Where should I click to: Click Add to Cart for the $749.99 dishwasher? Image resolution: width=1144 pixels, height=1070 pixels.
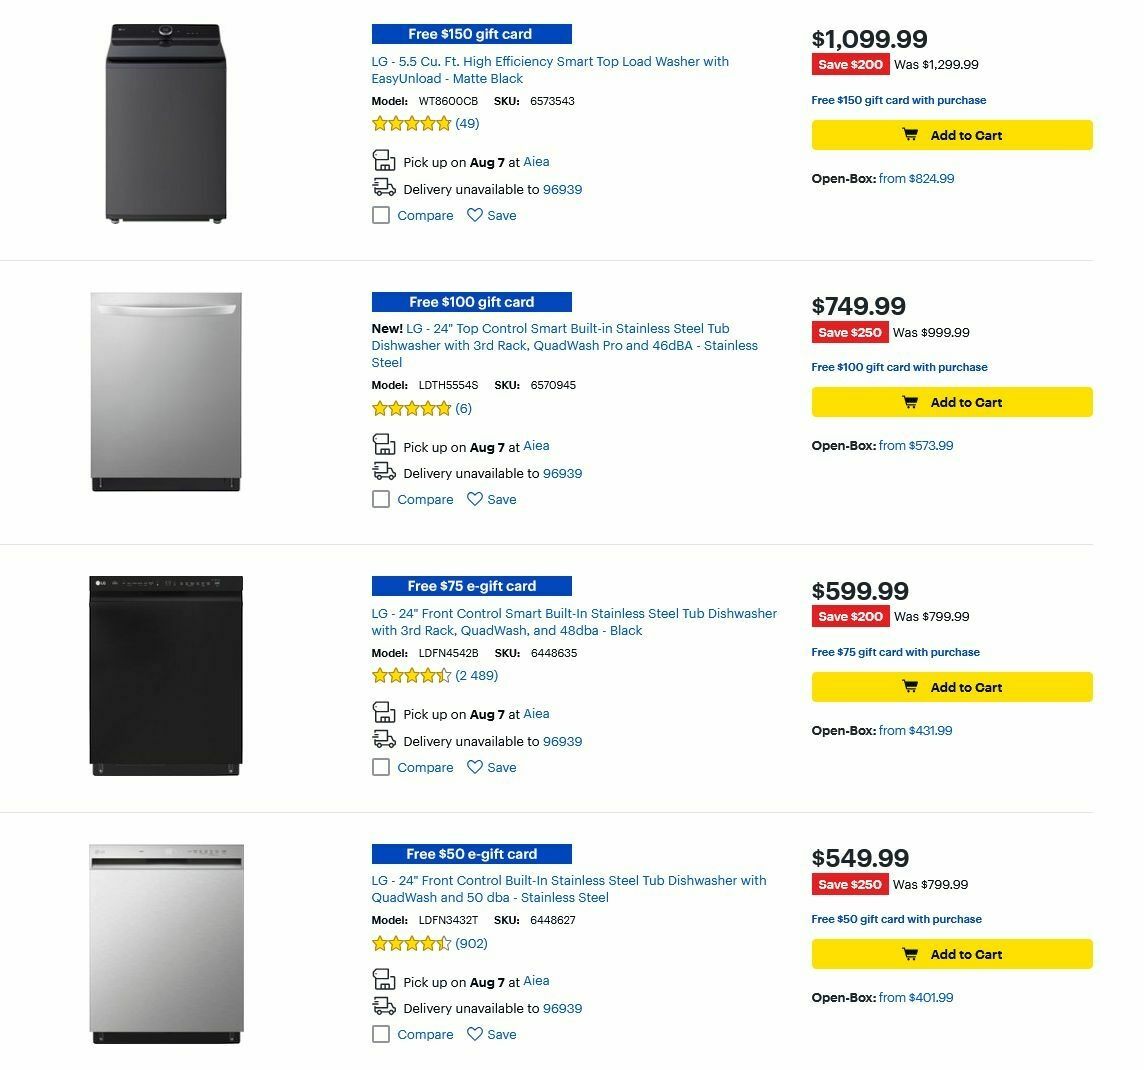coord(951,402)
